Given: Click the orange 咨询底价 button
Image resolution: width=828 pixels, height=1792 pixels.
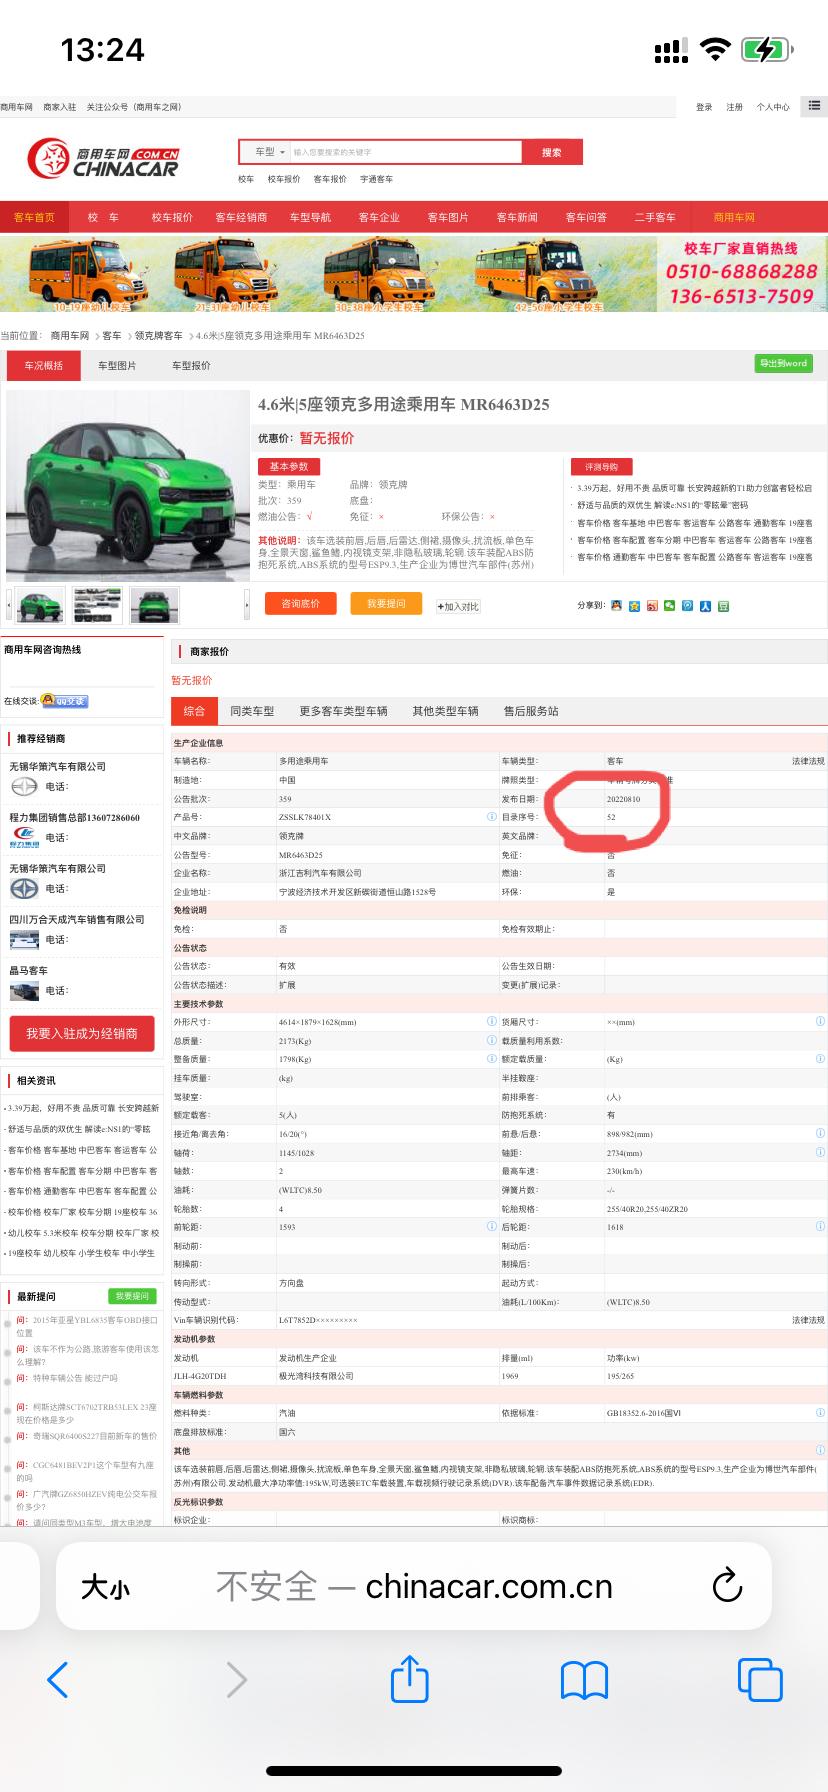Looking at the screenshot, I should tap(300, 604).
